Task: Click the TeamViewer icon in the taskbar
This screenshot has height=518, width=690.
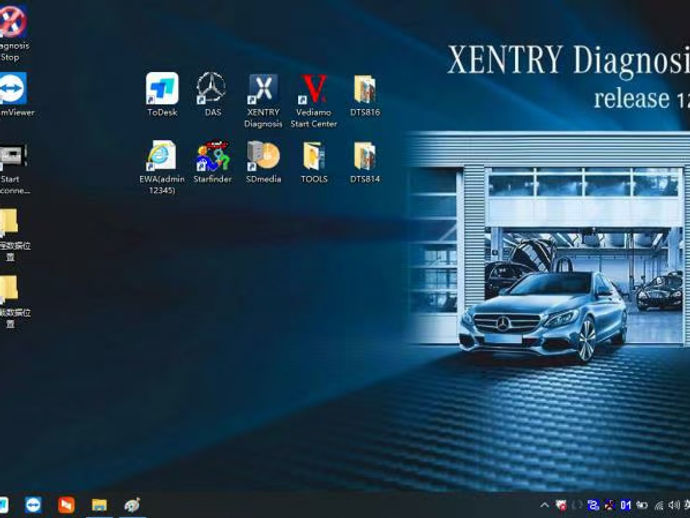Action: 33,504
